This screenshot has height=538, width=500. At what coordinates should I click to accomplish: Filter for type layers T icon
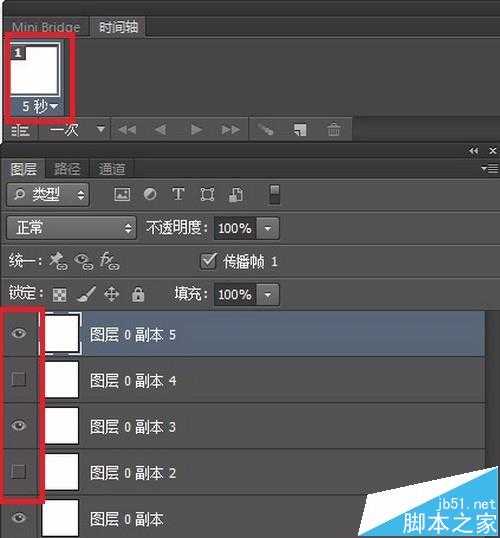click(x=178, y=194)
